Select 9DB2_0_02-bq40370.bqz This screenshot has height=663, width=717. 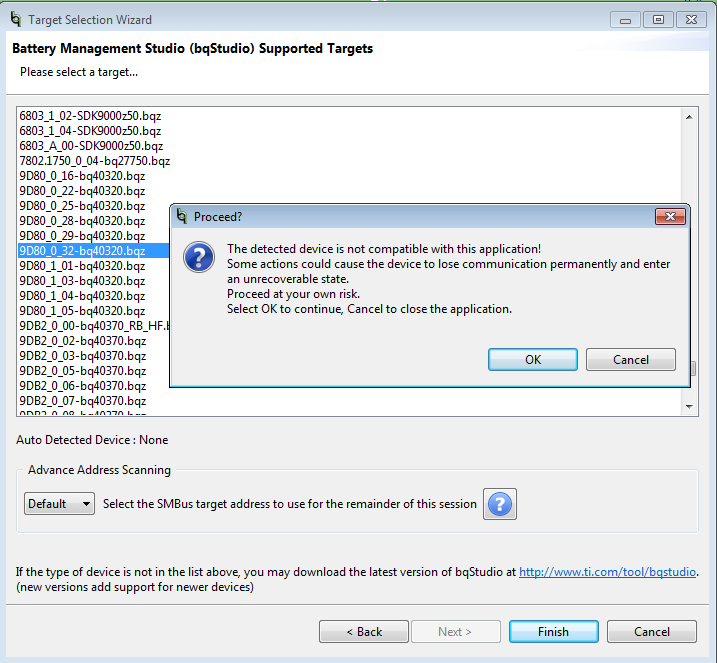click(x=83, y=341)
